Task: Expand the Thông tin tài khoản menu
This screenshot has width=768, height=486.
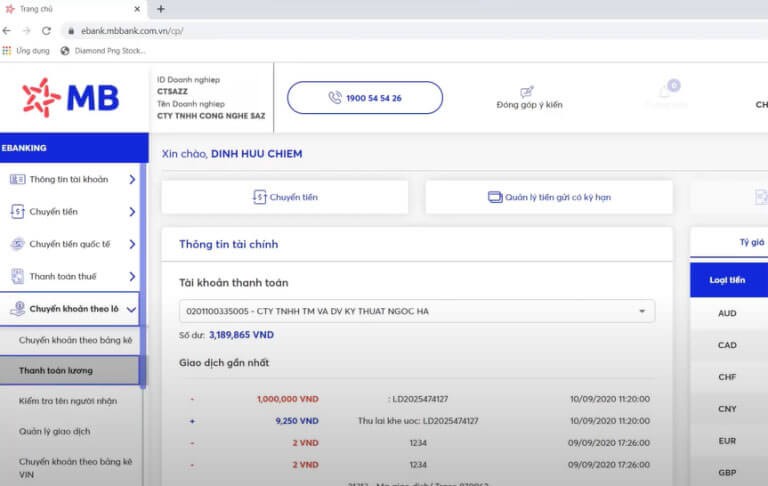Action: (132, 180)
